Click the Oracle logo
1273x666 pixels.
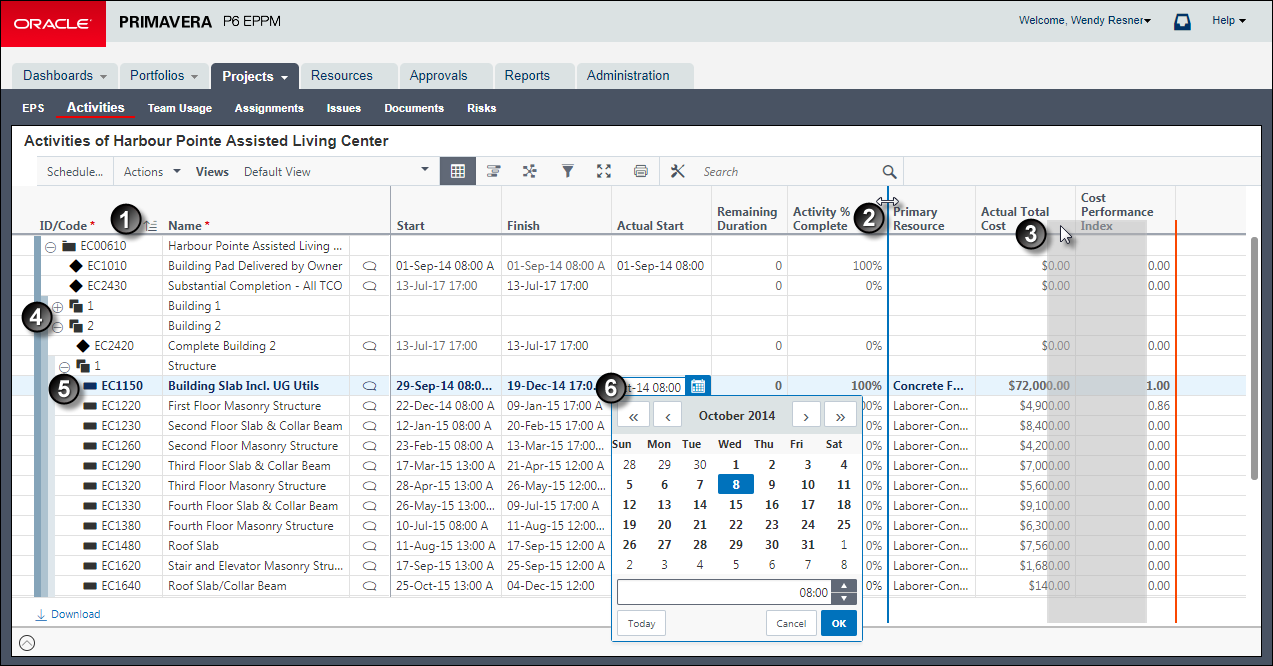coord(53,23)
